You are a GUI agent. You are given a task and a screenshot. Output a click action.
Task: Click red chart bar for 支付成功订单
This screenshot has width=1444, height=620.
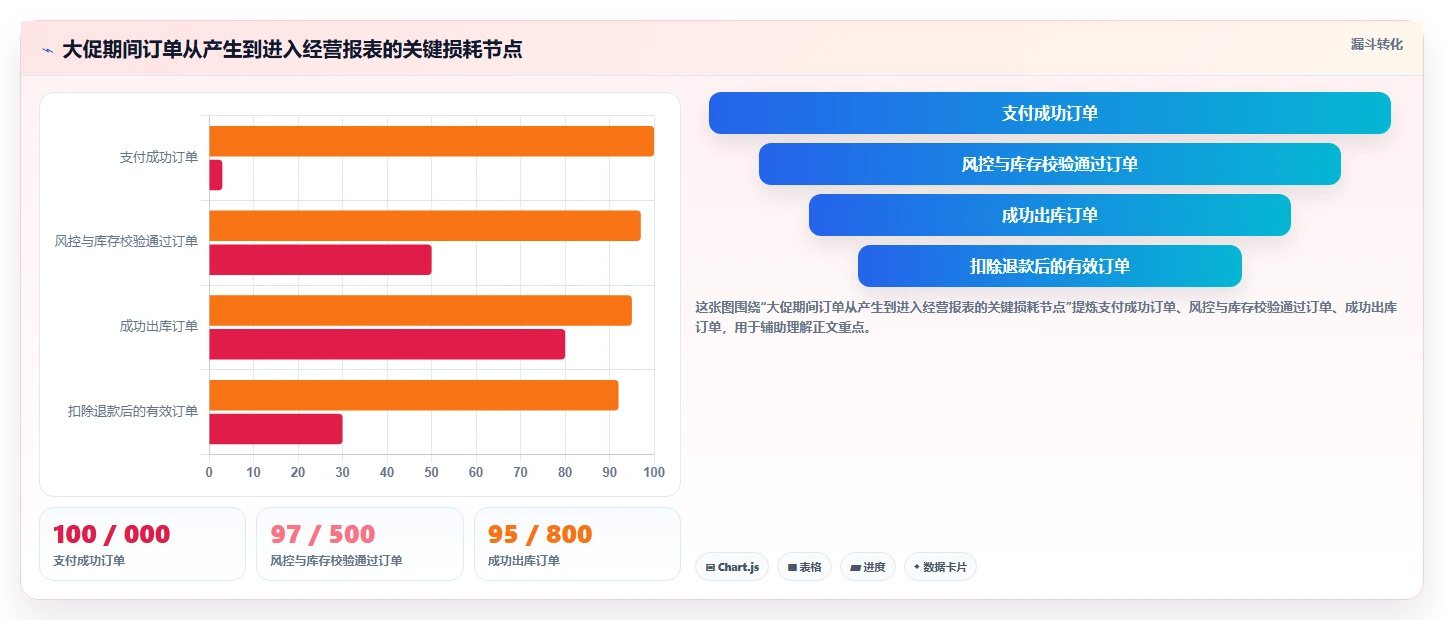(x=215, y=175)
